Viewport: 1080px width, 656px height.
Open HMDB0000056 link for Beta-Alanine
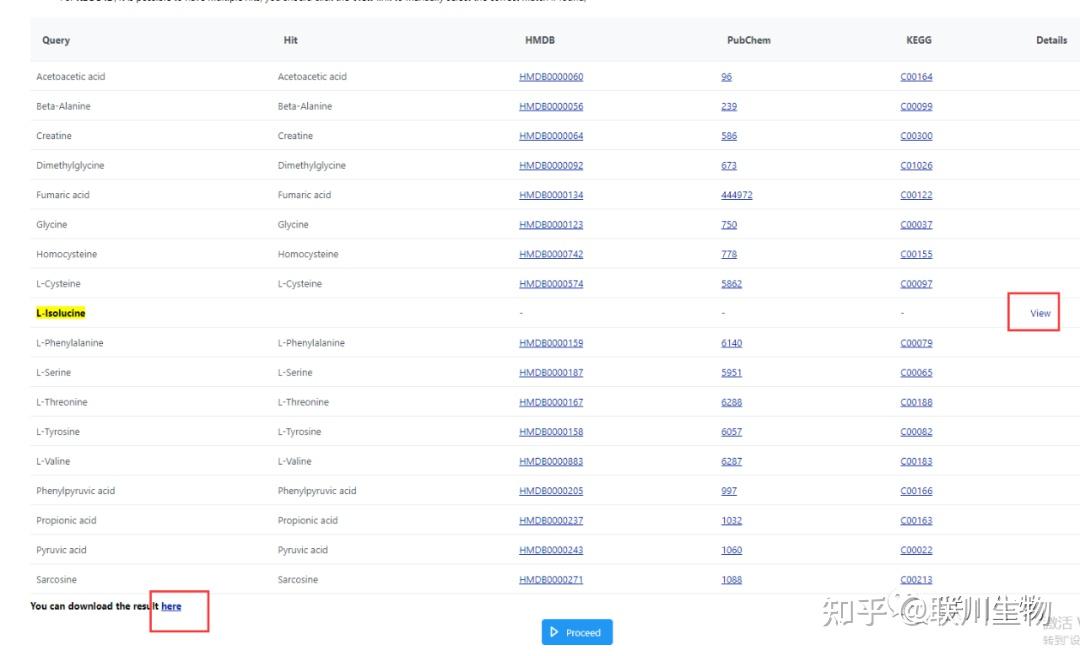point(551,106)
